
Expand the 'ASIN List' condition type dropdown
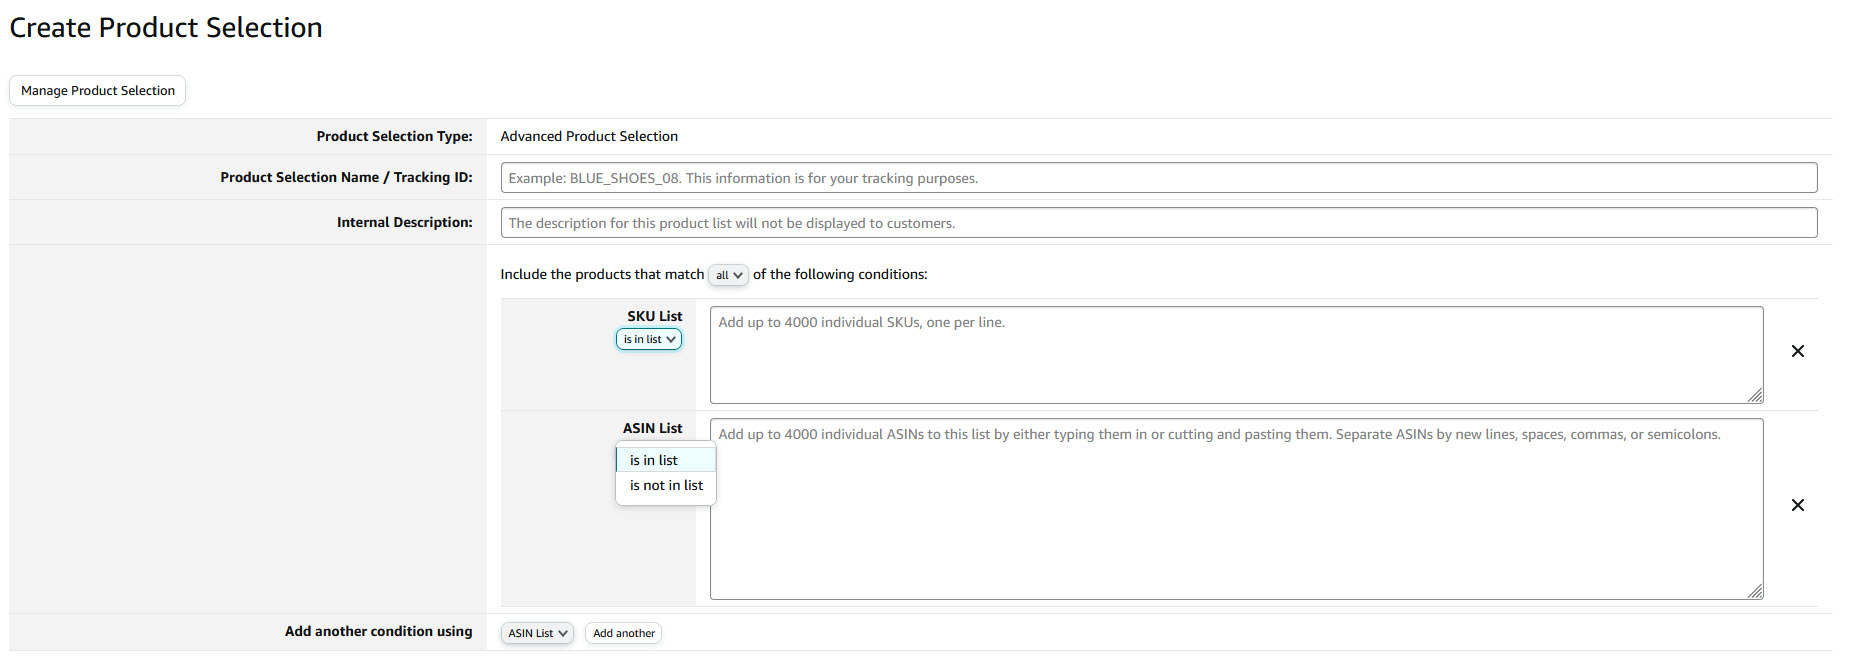point(537,633)
